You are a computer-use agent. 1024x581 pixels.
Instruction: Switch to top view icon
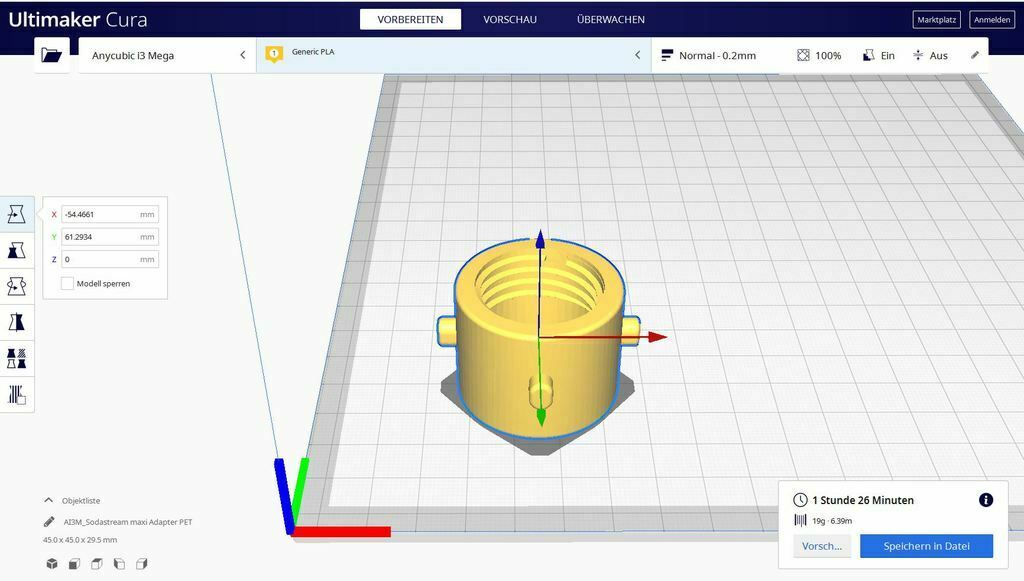point(97,563)
